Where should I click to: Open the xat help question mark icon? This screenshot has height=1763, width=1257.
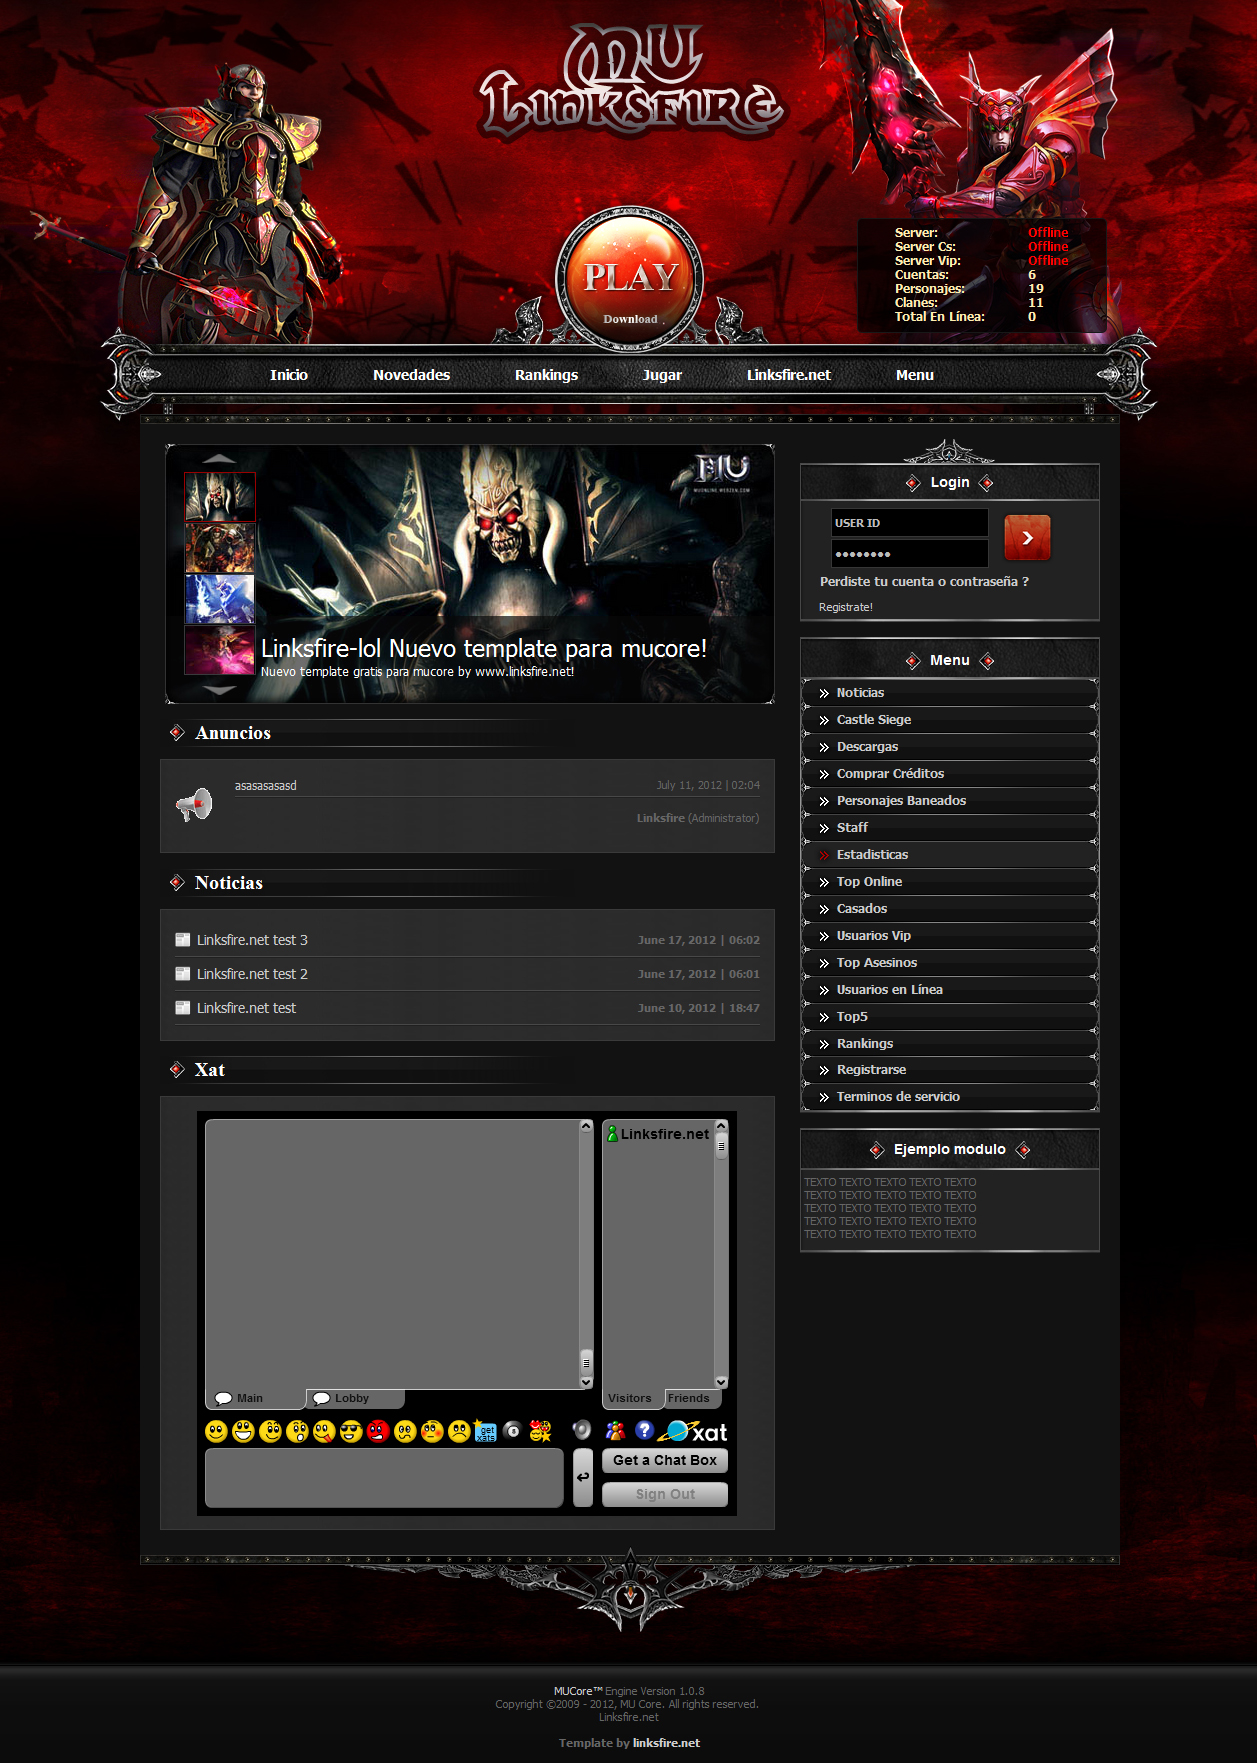pyautogui.click(x=644, y=1430)
